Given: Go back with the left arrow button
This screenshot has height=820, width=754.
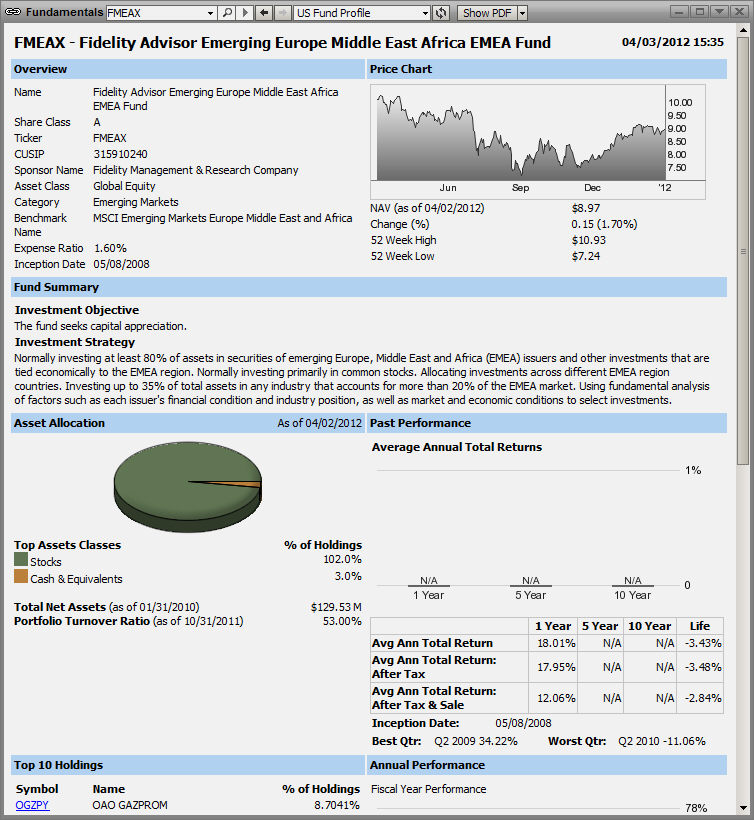Looking at the screenshot, I should click(x=264, y=13).
